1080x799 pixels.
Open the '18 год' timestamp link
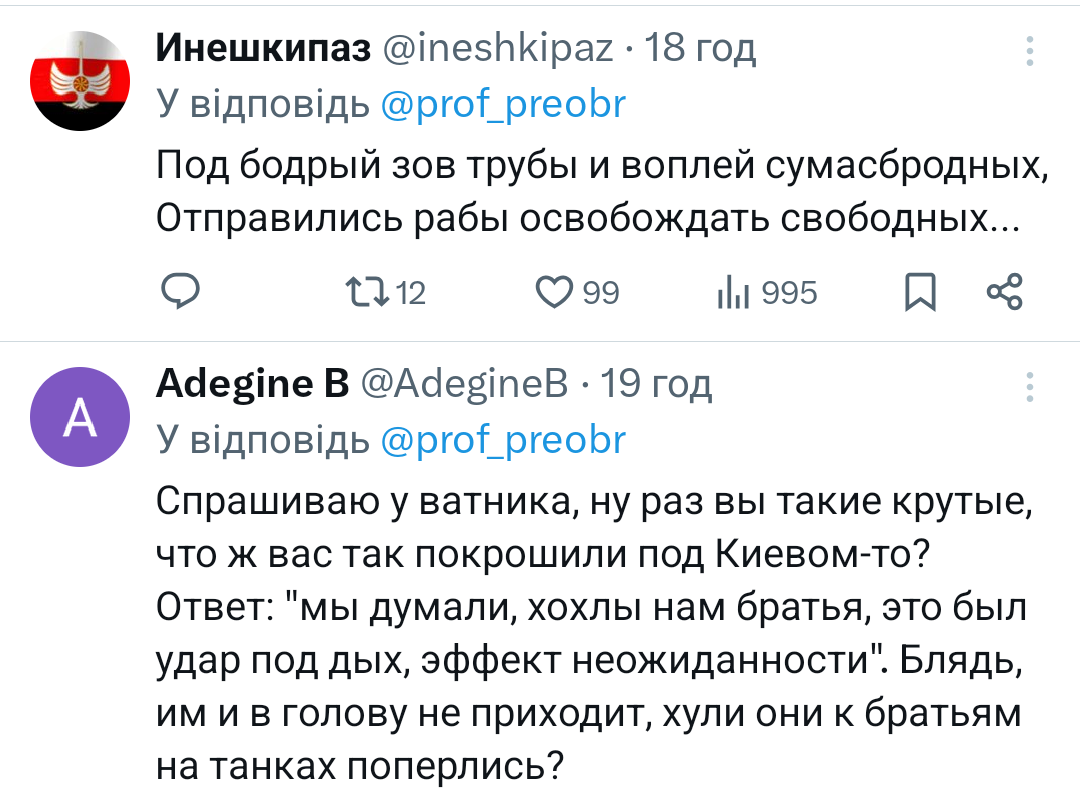pos(700,47)
